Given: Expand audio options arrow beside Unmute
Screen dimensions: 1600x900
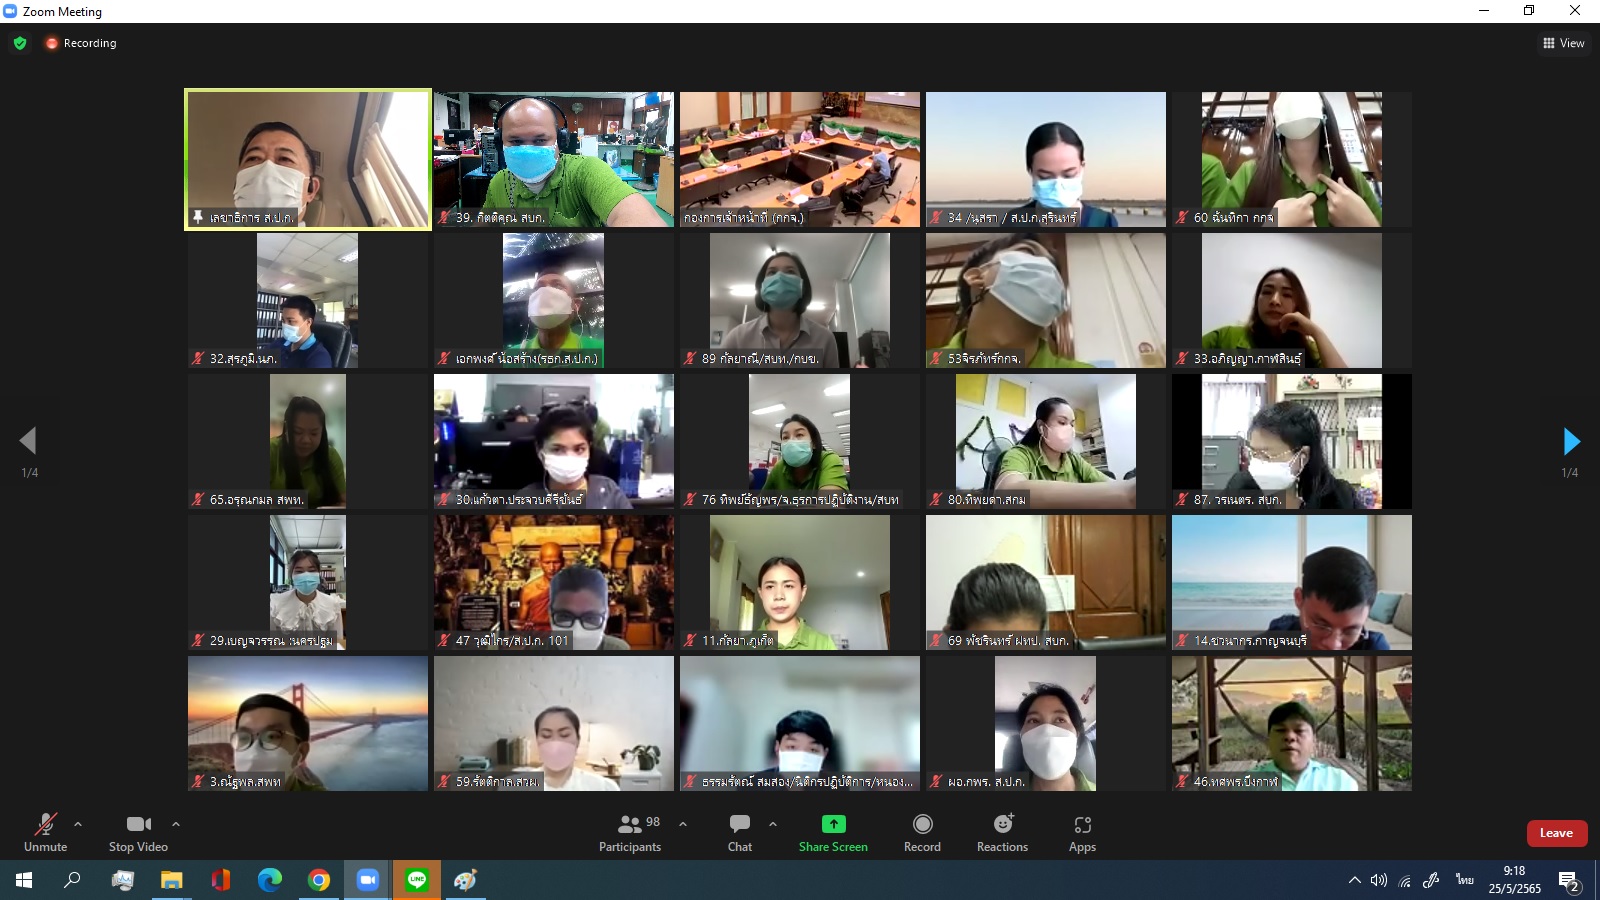Looking at the screenshot, I should pyautogui.click(x=78, y=824).
